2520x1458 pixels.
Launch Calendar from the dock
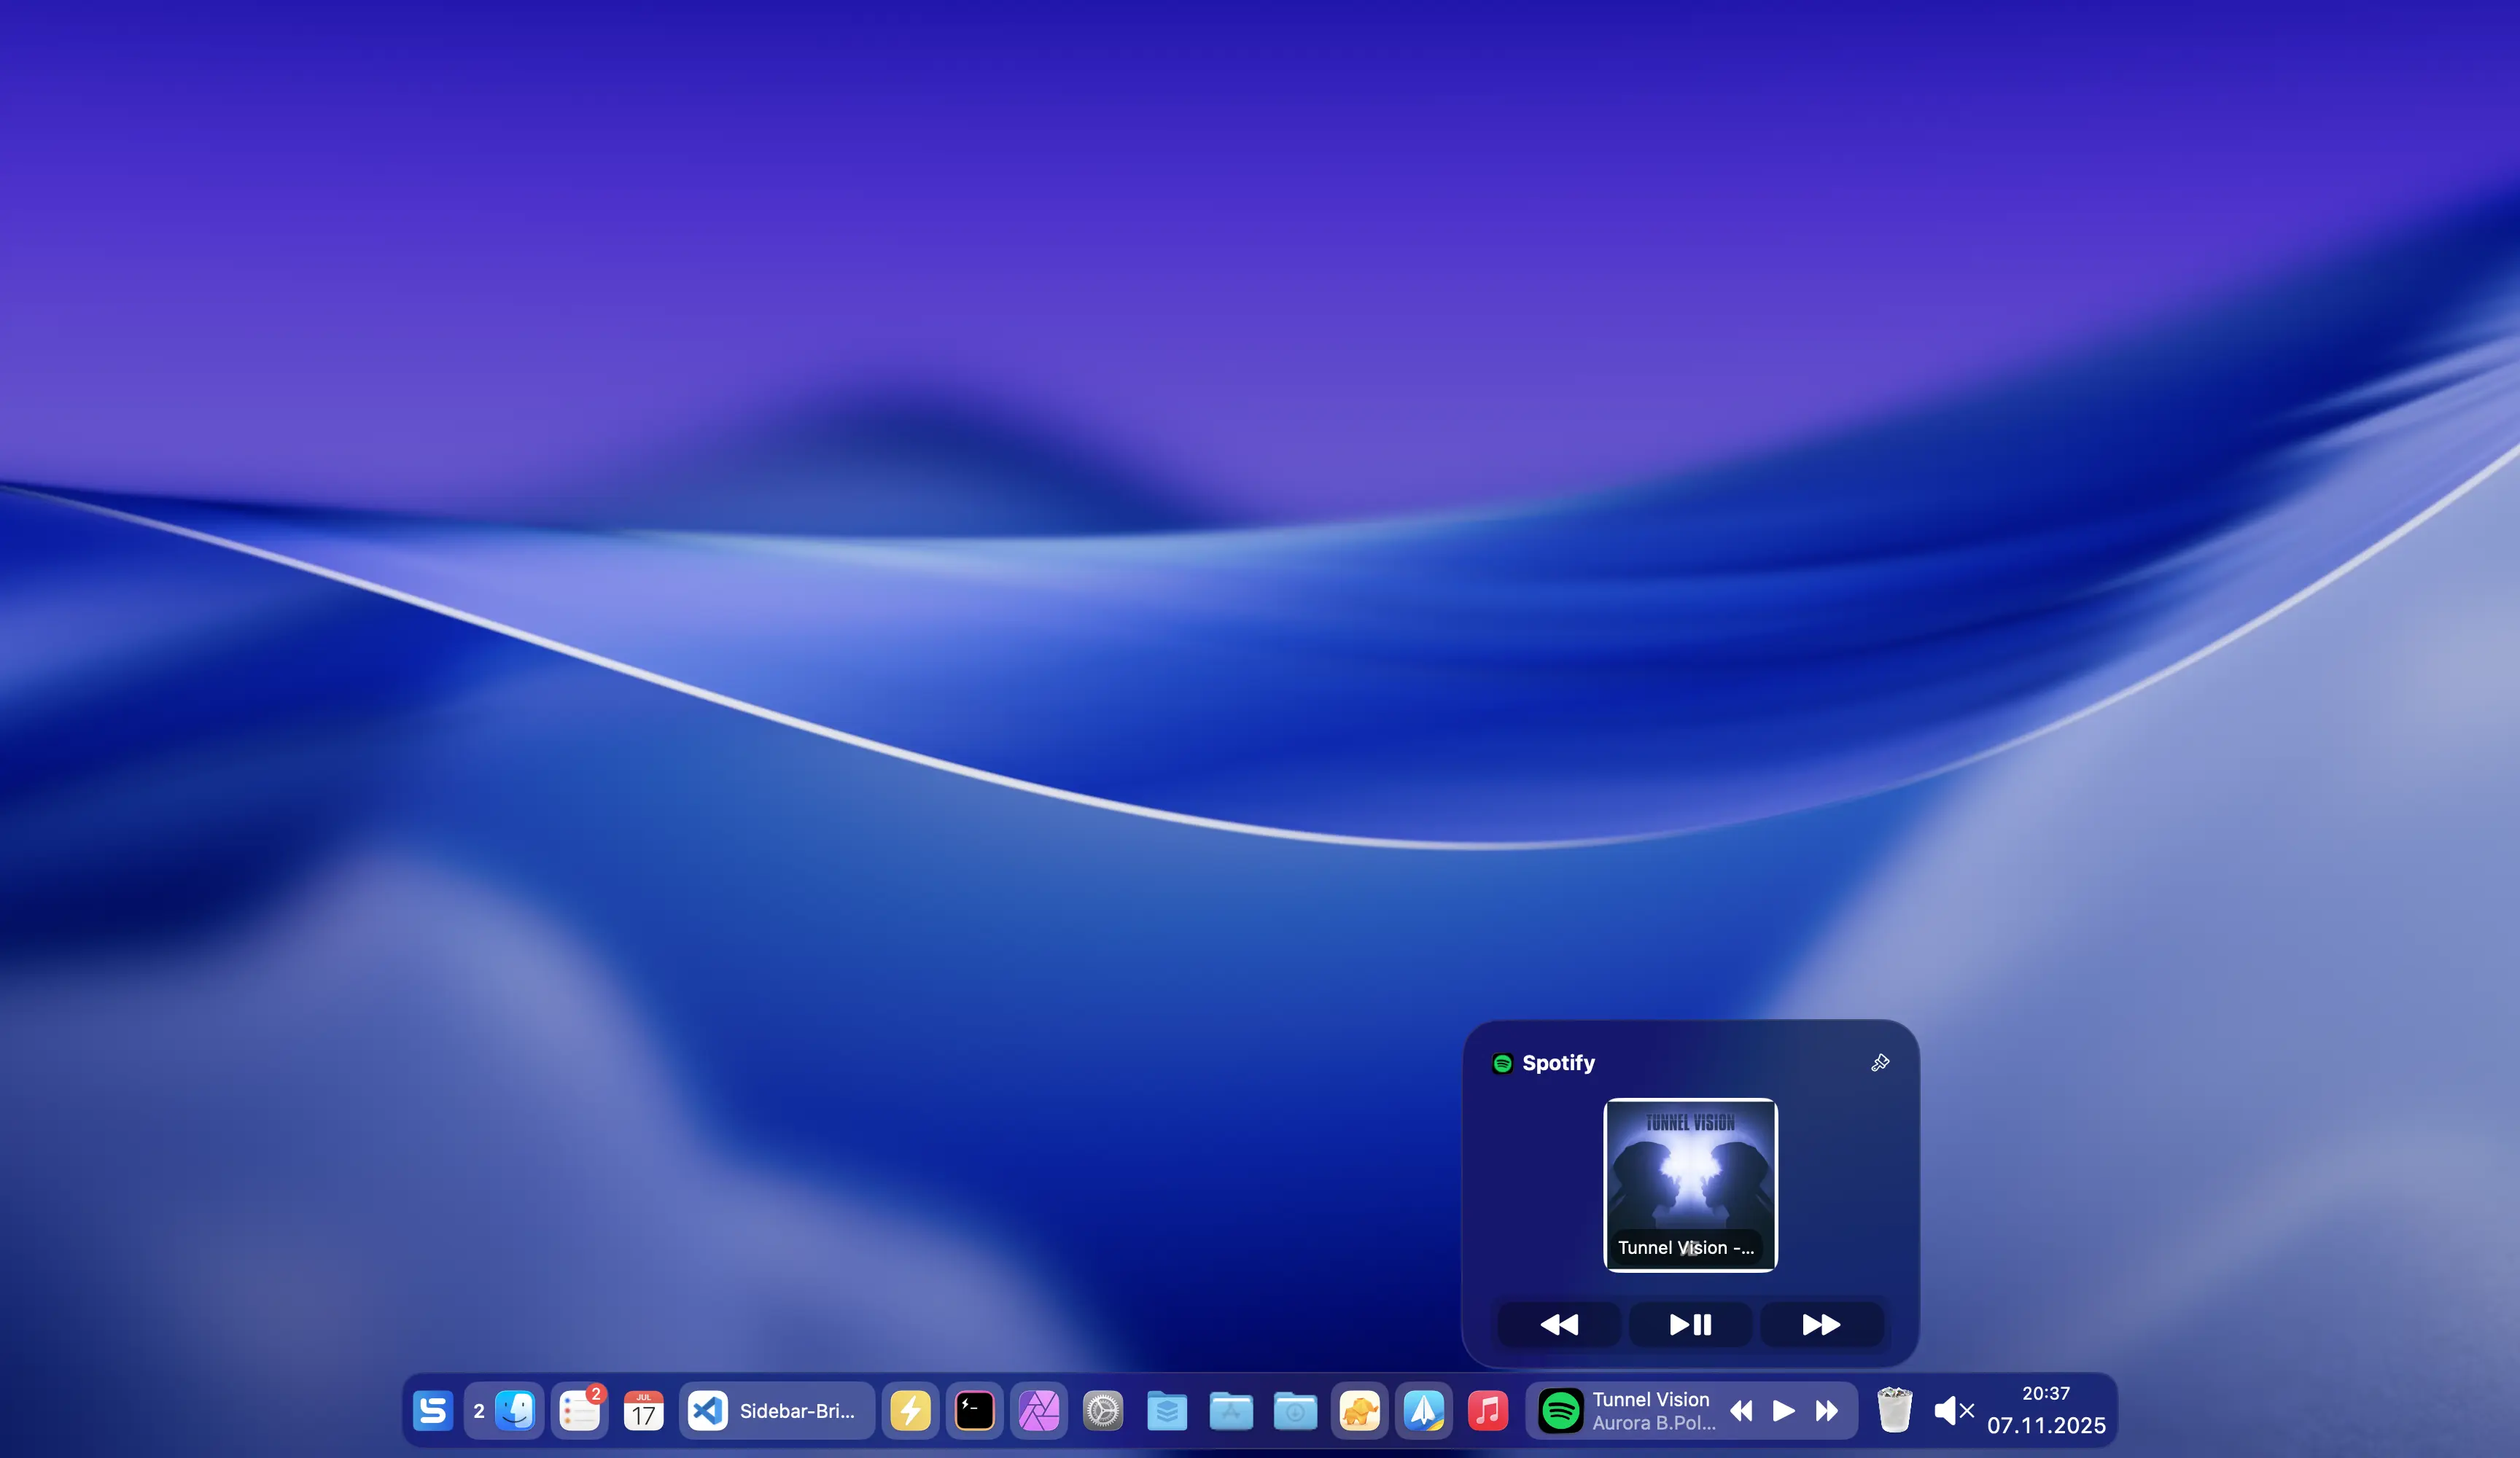pyautogui.click(x=643, y=1410)
